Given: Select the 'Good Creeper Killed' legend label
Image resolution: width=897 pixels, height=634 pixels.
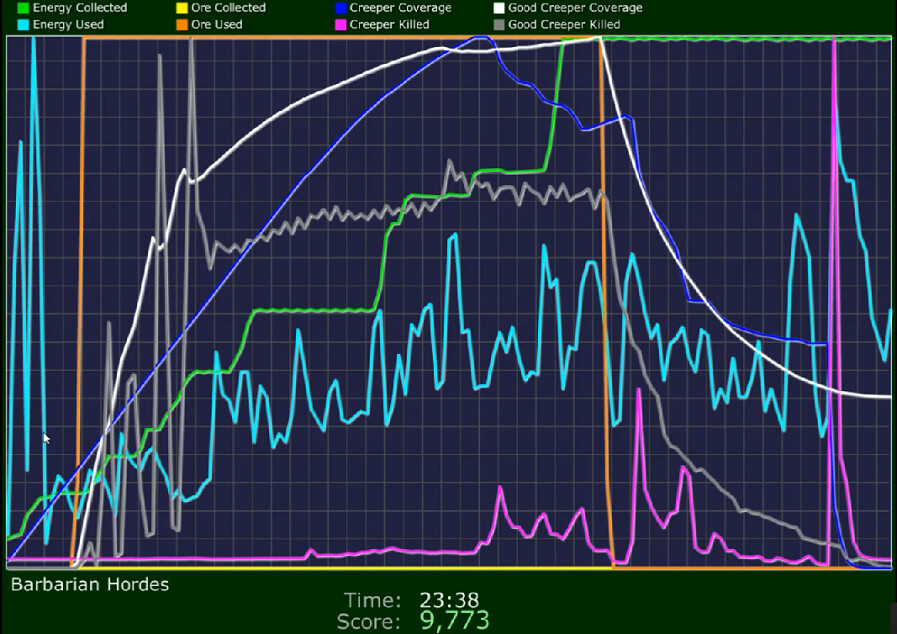Looking at the screenshot, I should pos(564,25).
